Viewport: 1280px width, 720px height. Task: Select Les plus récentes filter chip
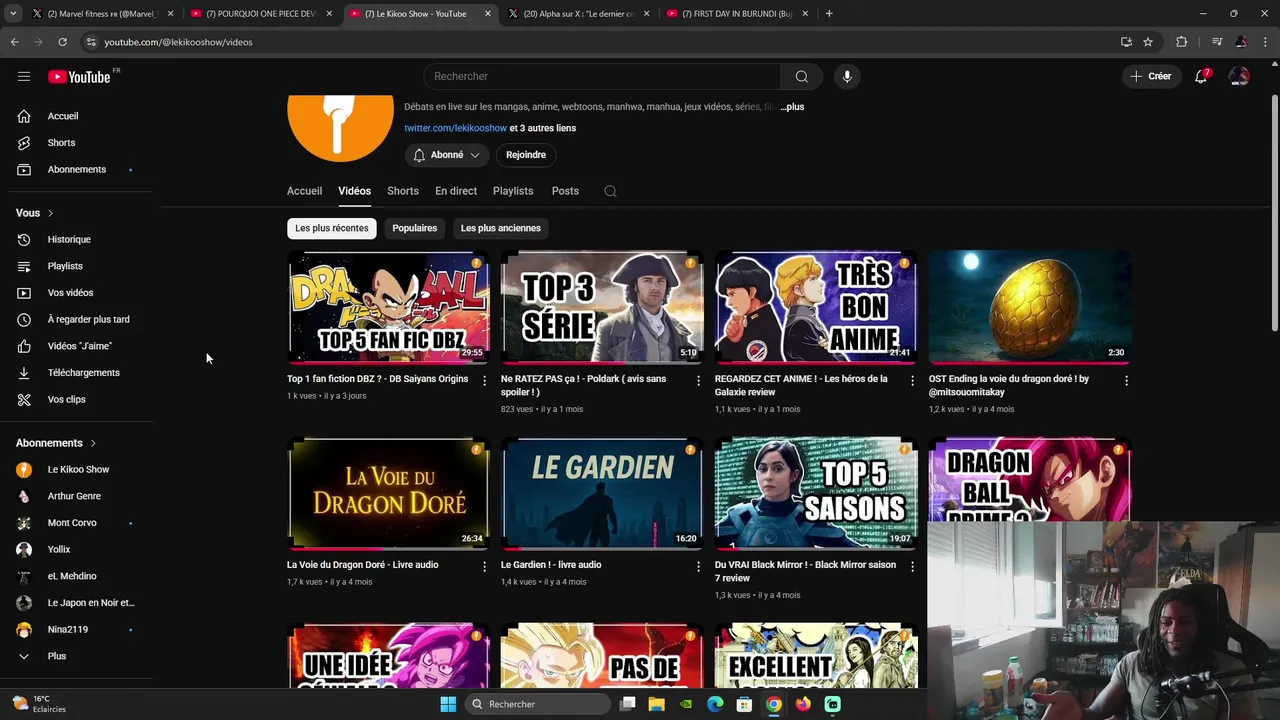[x=332, y=228]
